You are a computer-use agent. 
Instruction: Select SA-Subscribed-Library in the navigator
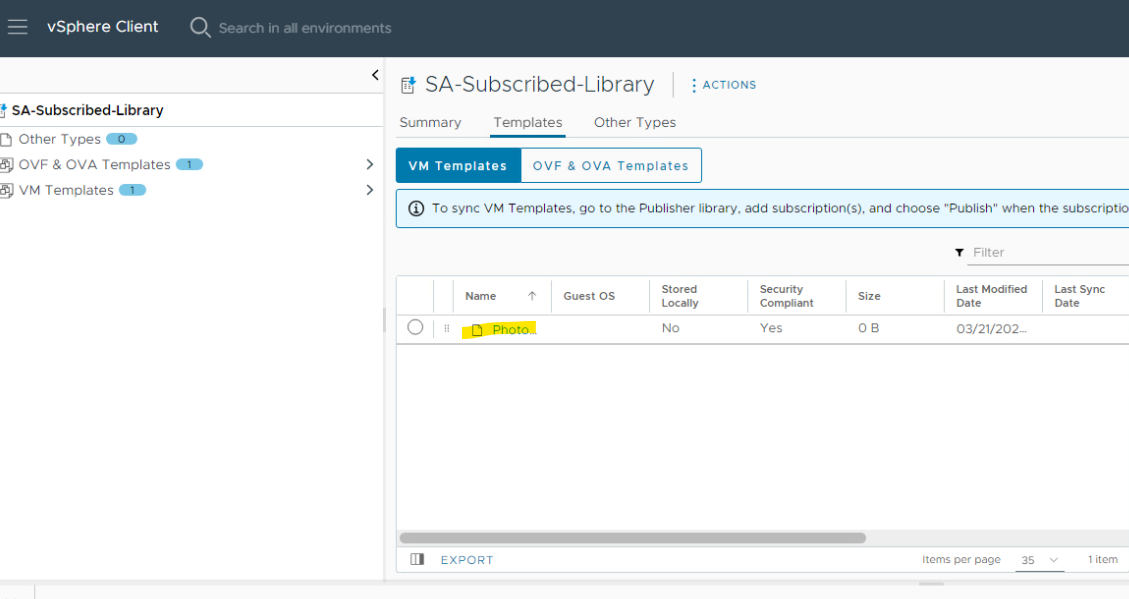[87, 110]
